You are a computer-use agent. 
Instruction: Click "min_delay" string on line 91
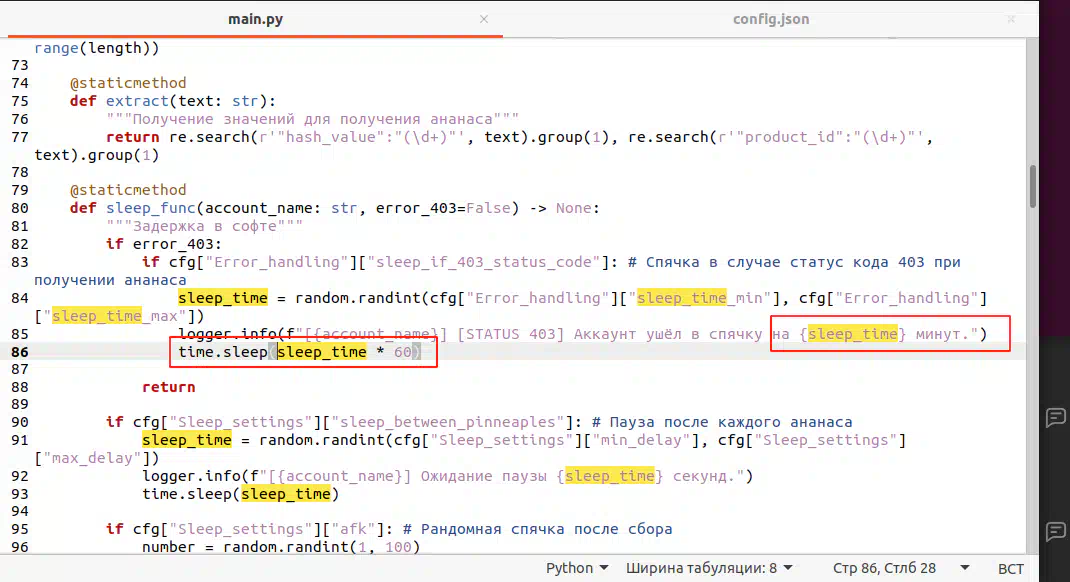pyautogui.click(x=641, y=440)
